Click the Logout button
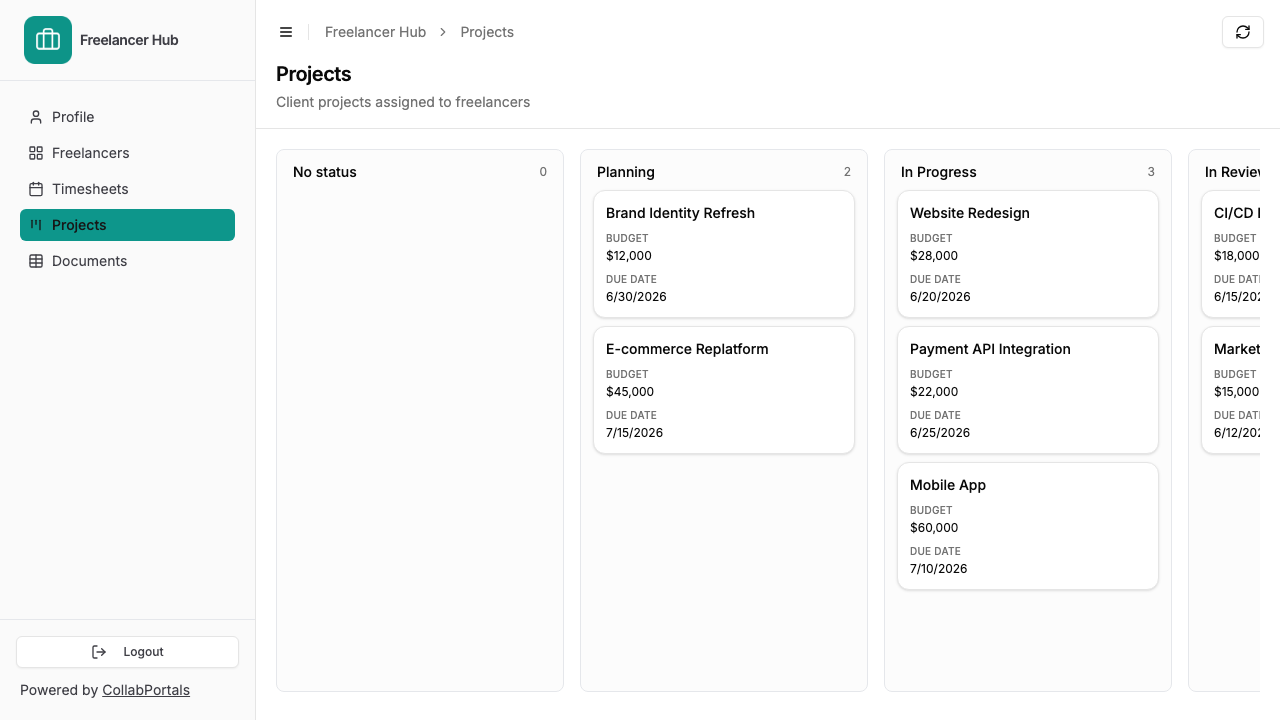Screen dimensions: 1280x720 point(127,652)
